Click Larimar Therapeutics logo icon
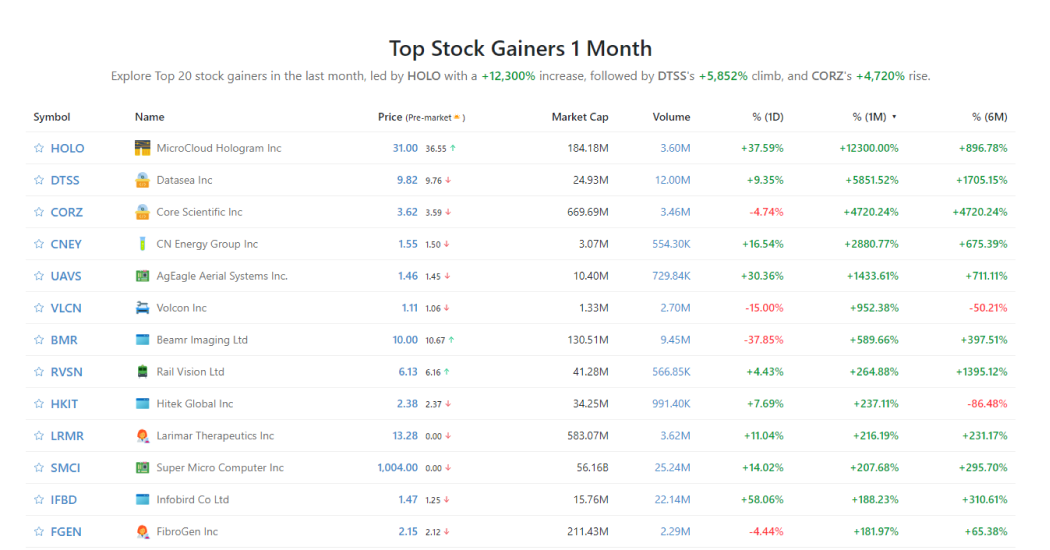 tap(142, 435)
